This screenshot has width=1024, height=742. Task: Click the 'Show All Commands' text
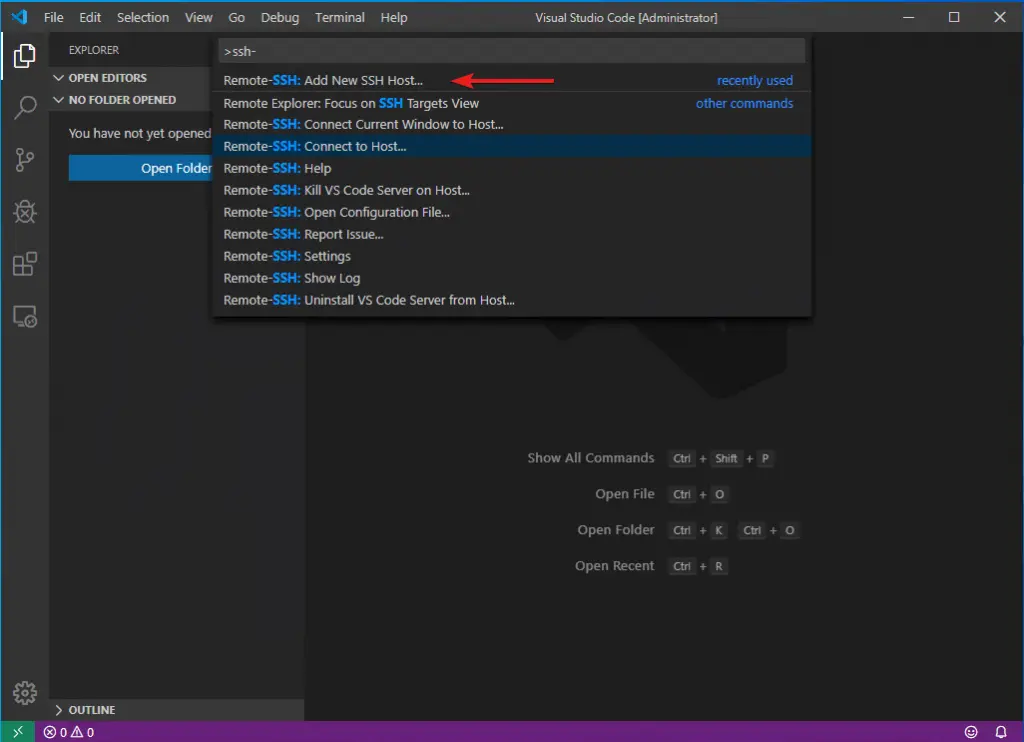click(590, 458)
